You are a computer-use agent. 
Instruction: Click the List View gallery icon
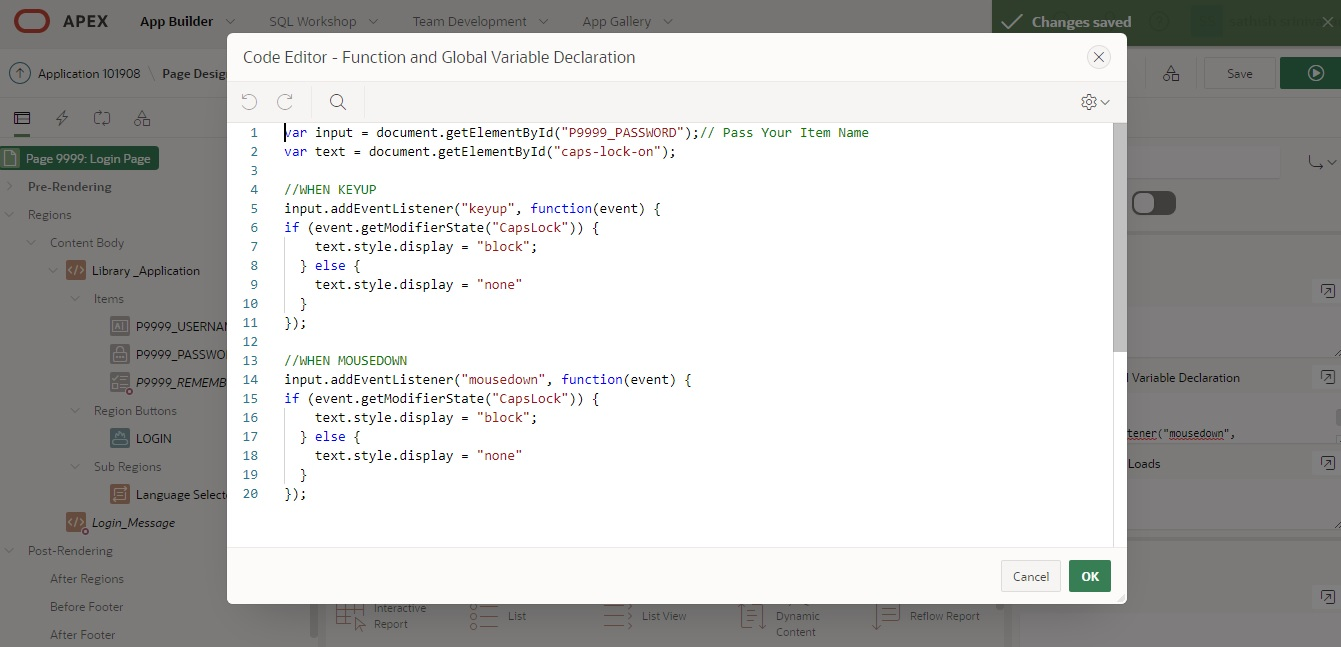coord(618,616)
